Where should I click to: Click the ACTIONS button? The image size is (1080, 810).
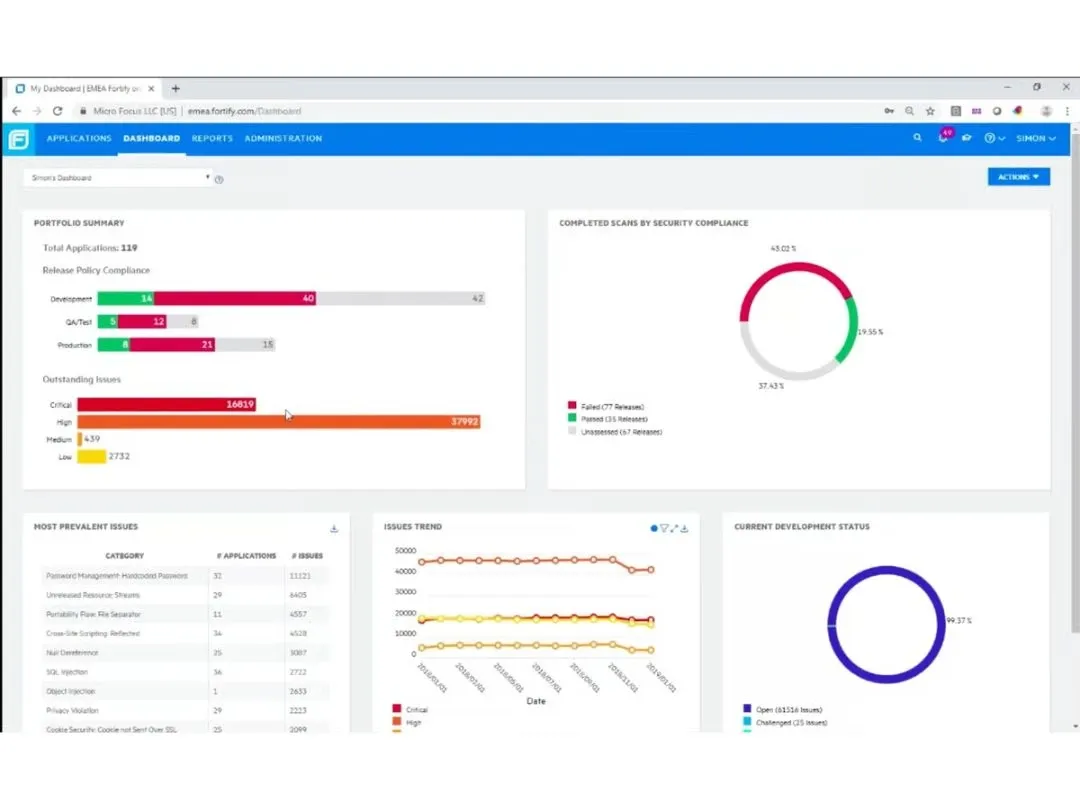coord(1019,176)
